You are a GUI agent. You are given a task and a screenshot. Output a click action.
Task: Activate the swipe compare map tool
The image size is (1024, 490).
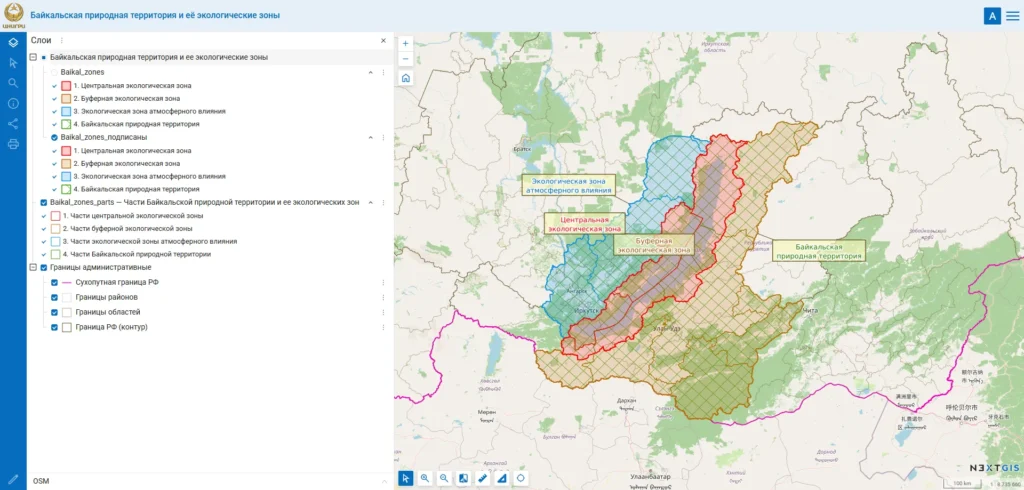click(464, 478)
